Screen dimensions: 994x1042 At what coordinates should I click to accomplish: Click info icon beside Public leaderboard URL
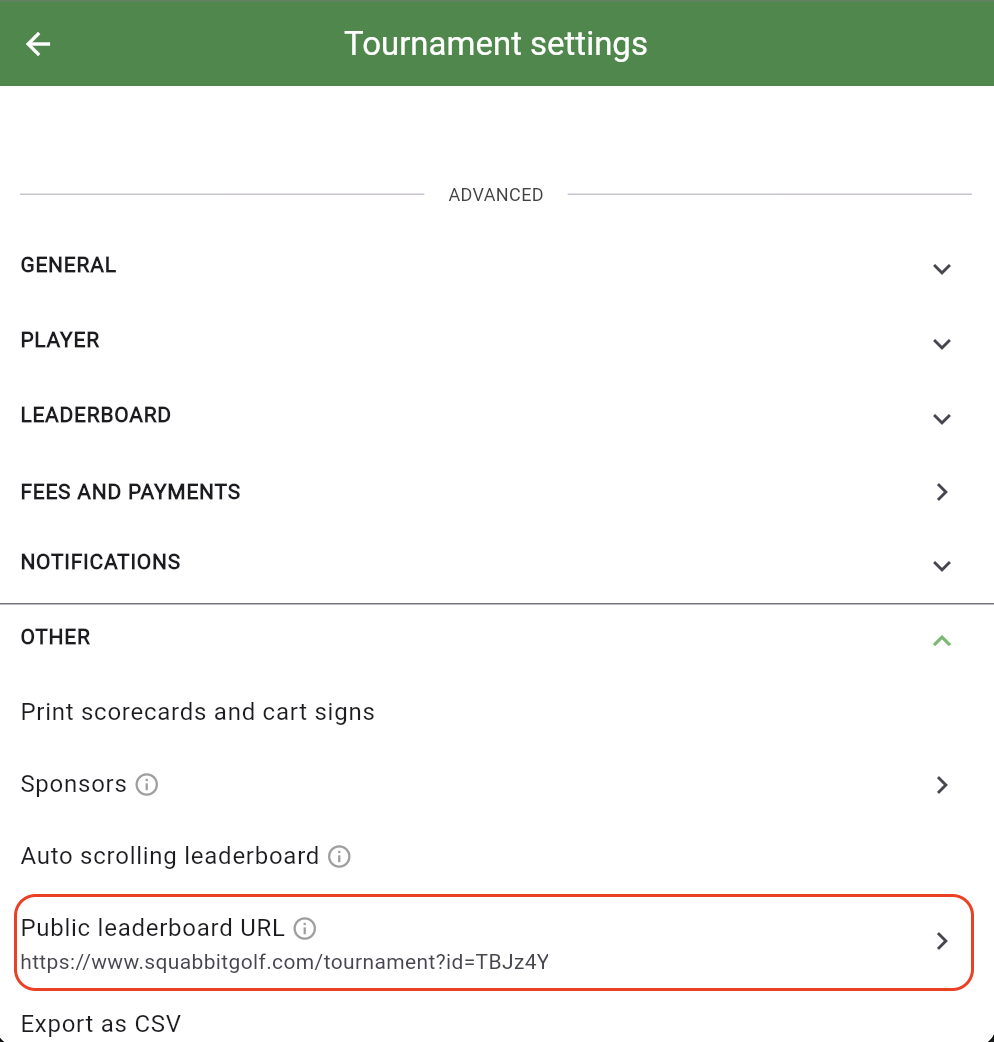[x=305, y=929]
